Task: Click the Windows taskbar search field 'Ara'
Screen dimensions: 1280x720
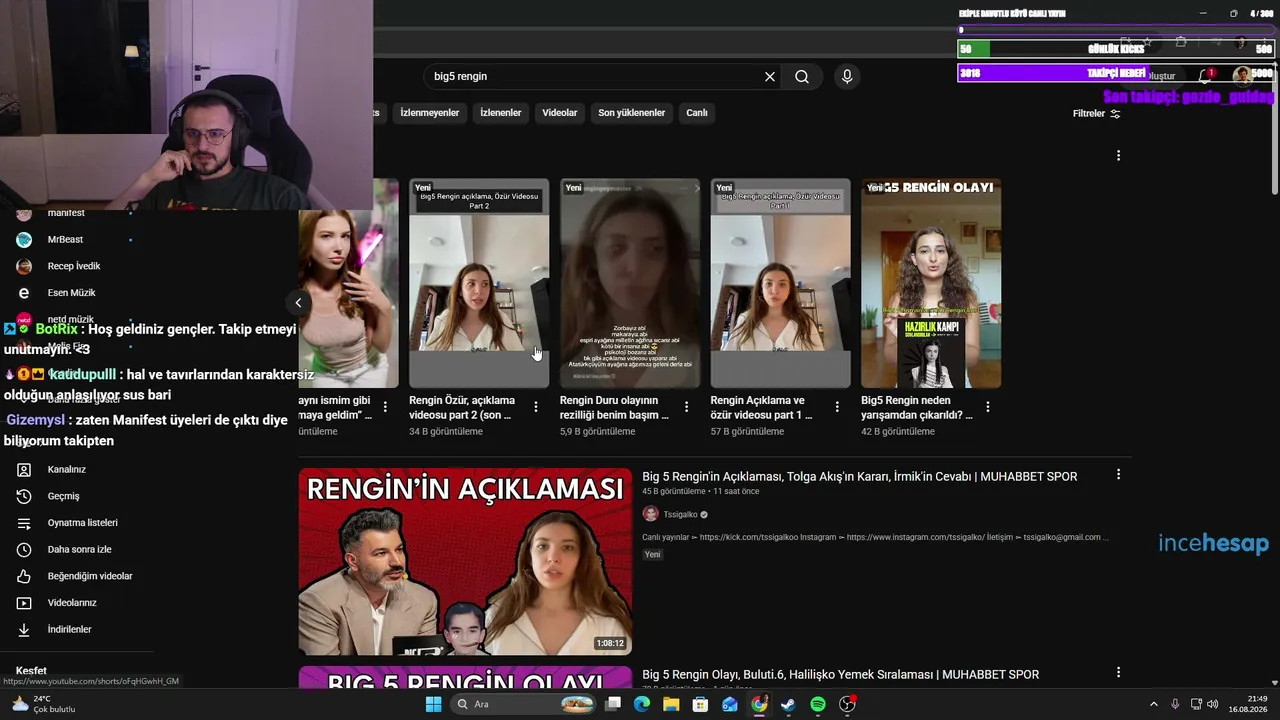Action: [x=523, y=704]
